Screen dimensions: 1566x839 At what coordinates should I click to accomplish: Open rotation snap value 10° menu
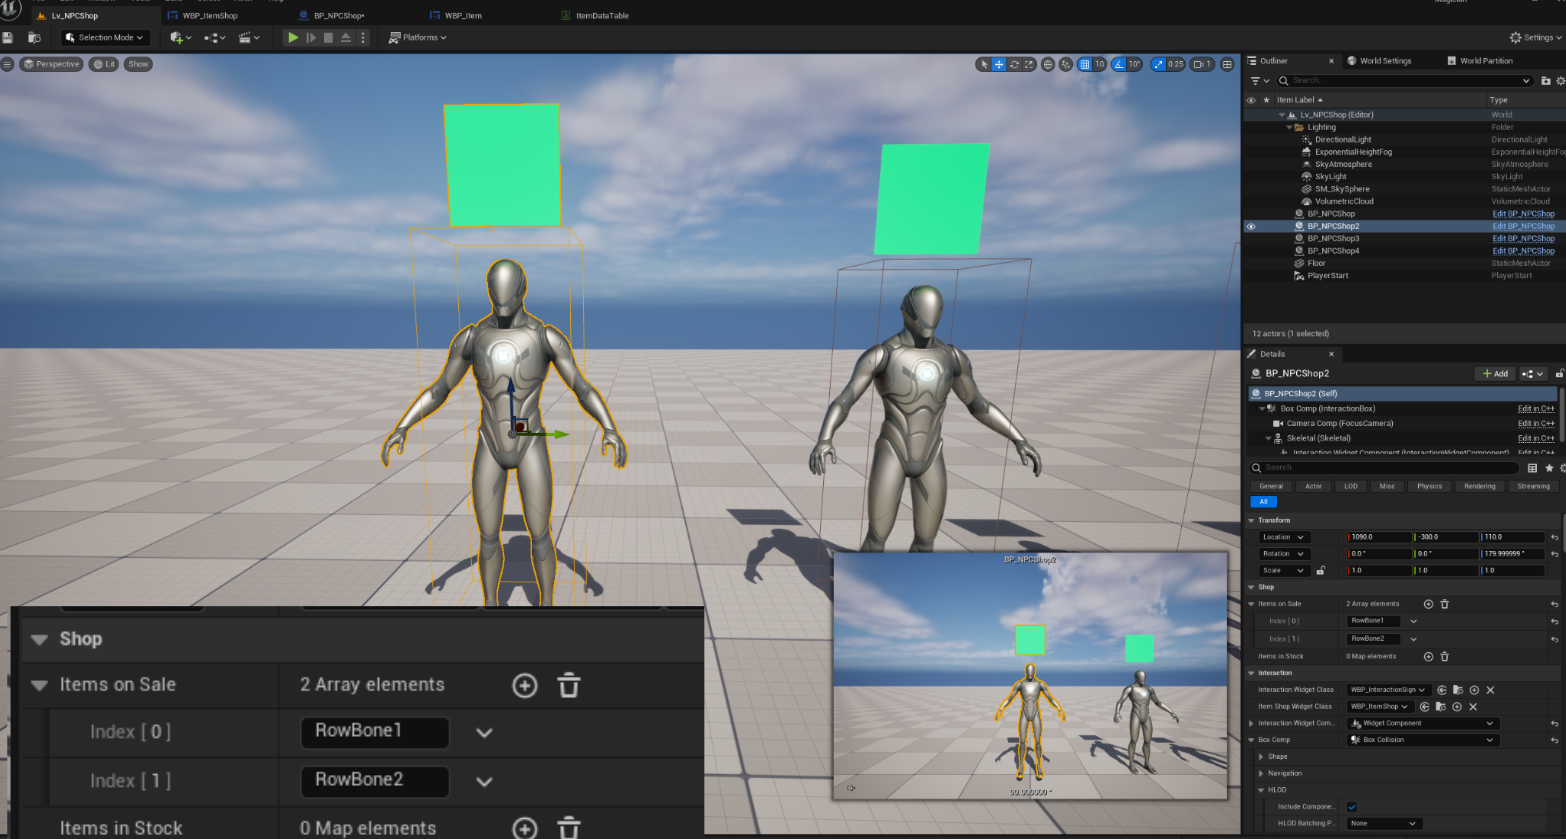coord(1134,64)
